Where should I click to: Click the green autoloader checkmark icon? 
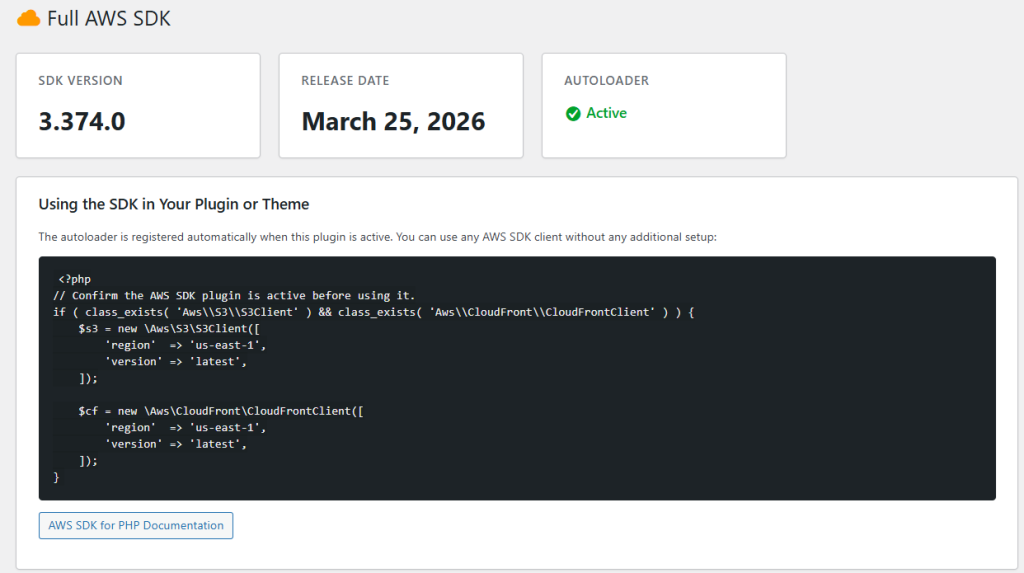click(573, 114)
